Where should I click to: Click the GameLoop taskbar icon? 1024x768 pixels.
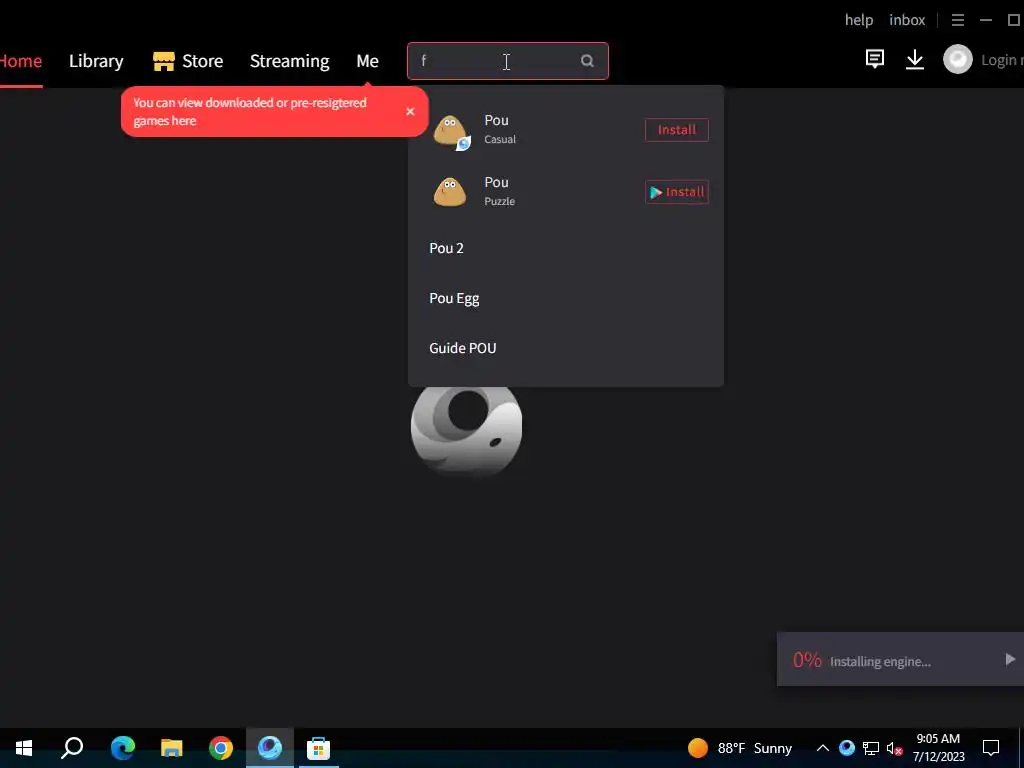pyautogui.click(x=270, y=748)
